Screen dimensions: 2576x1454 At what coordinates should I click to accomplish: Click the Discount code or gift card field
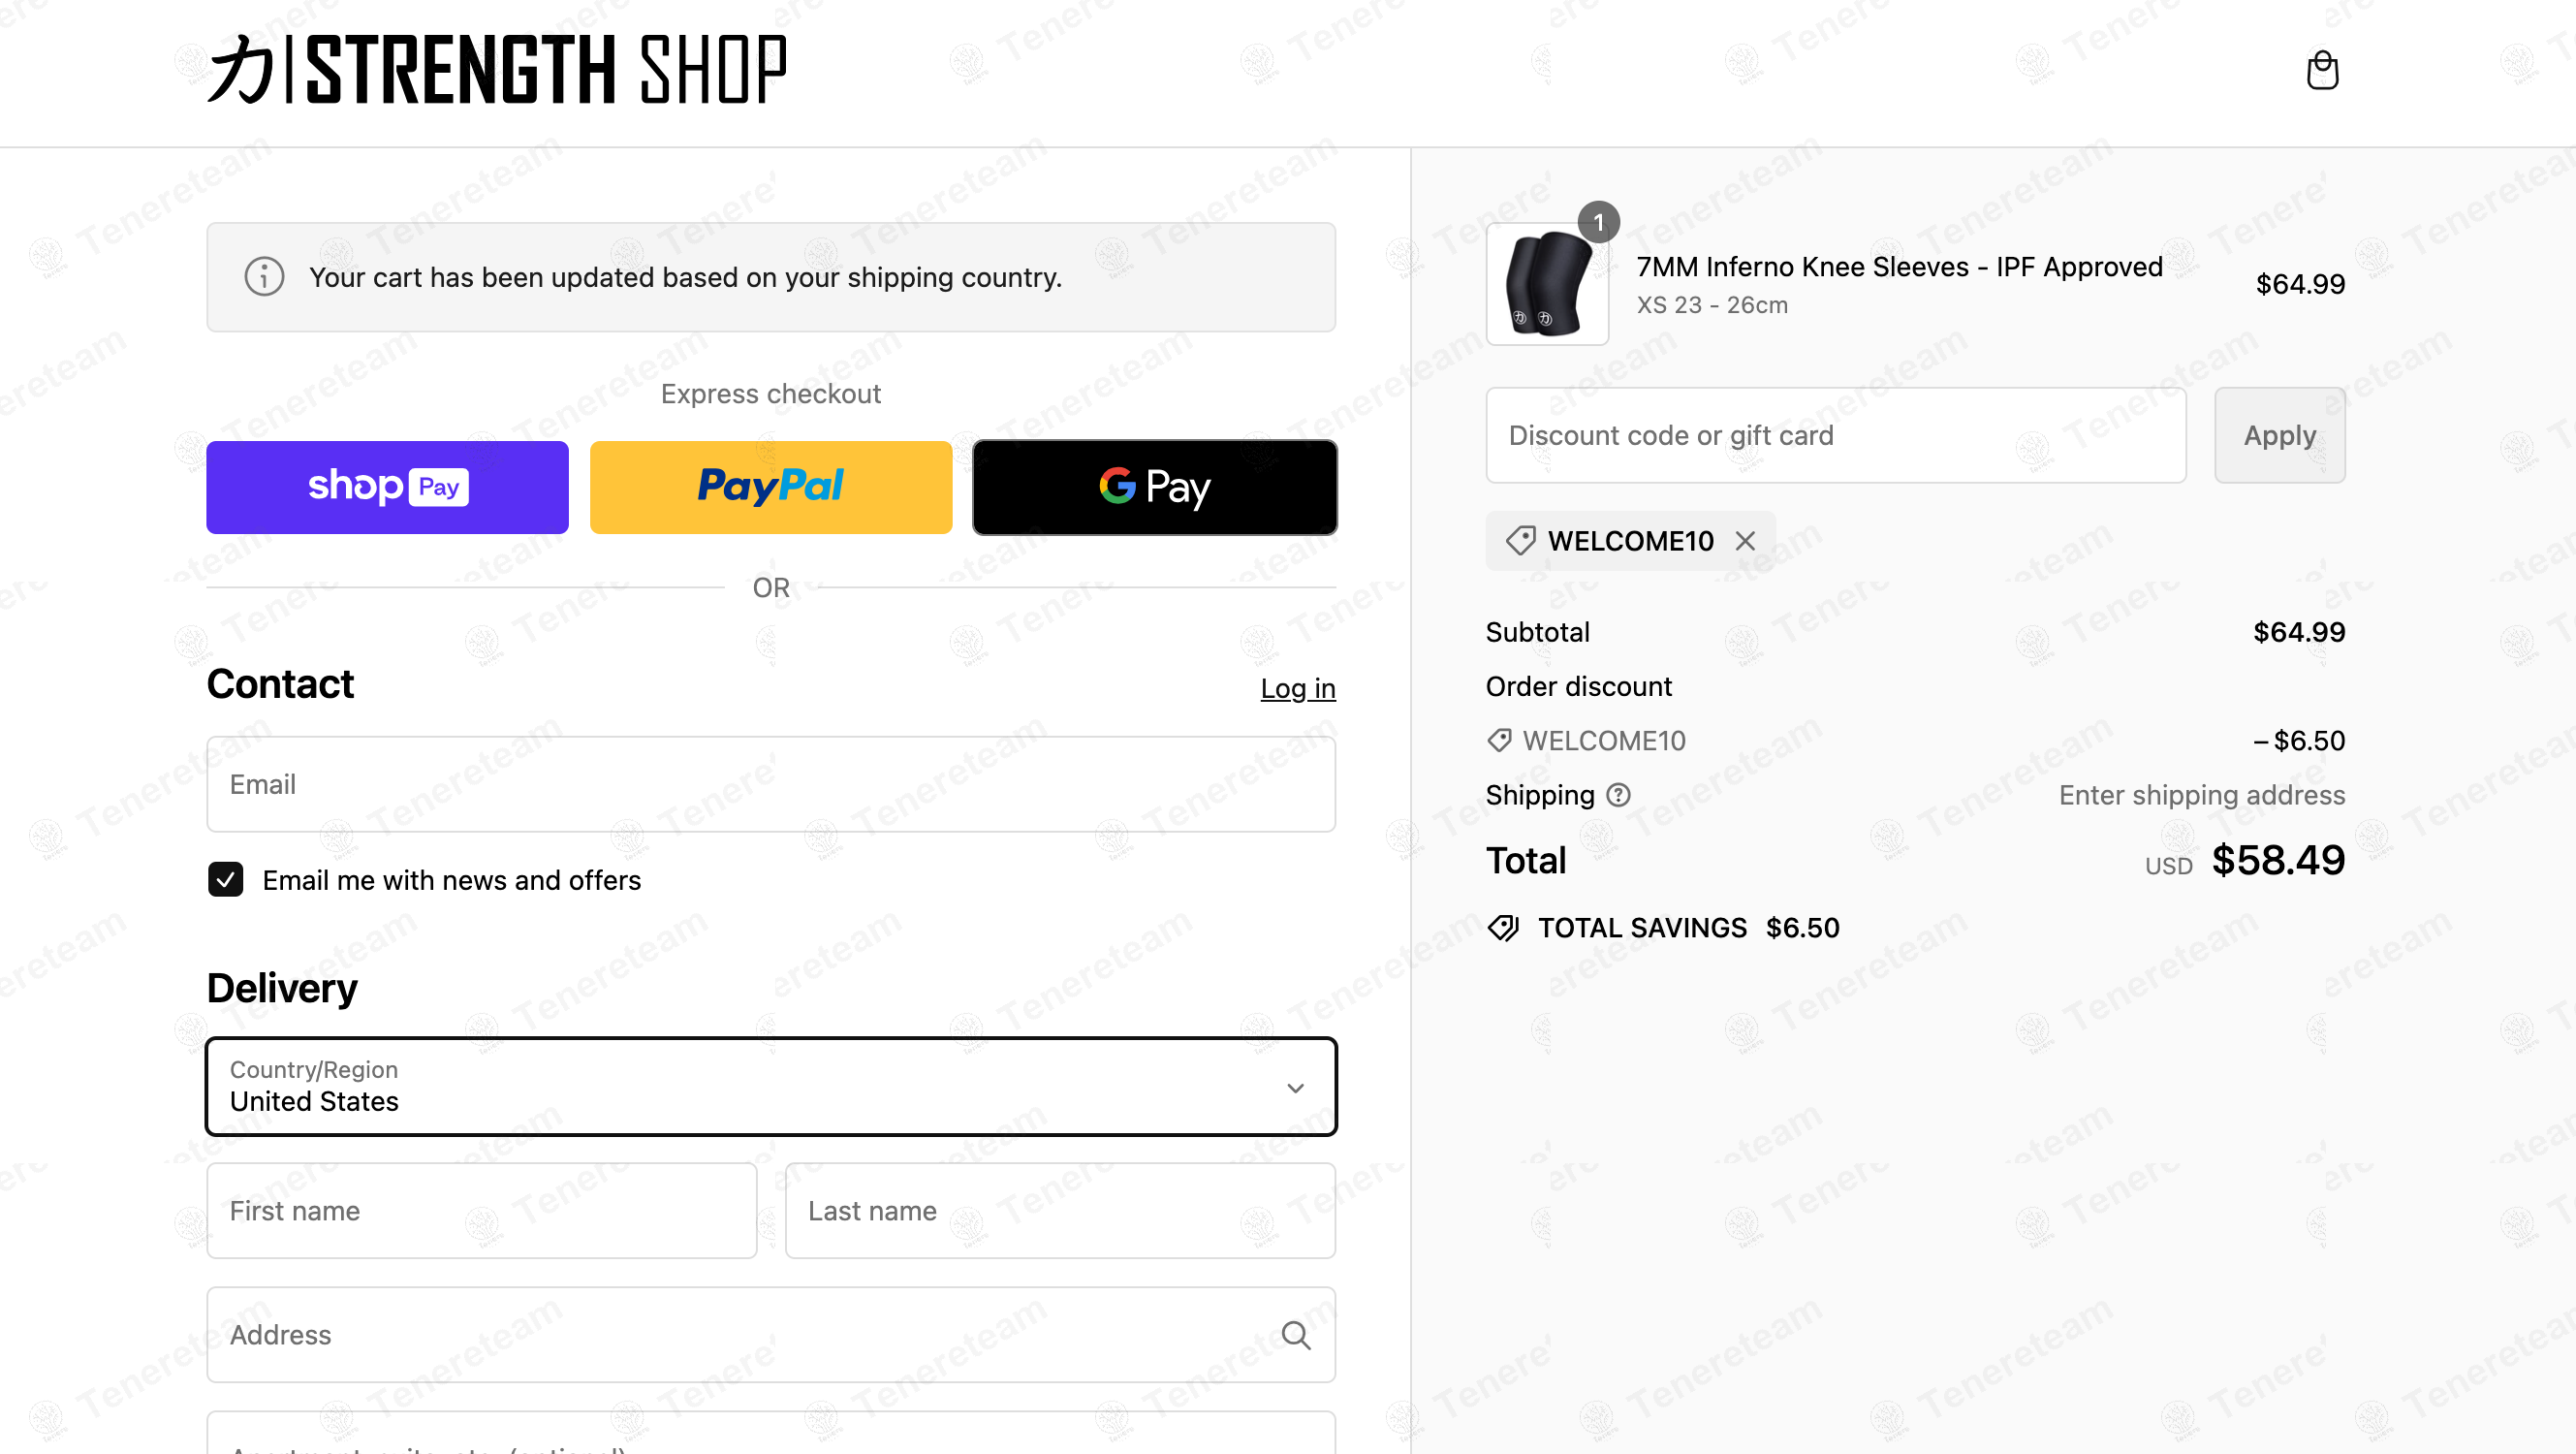coord(1835,435)
